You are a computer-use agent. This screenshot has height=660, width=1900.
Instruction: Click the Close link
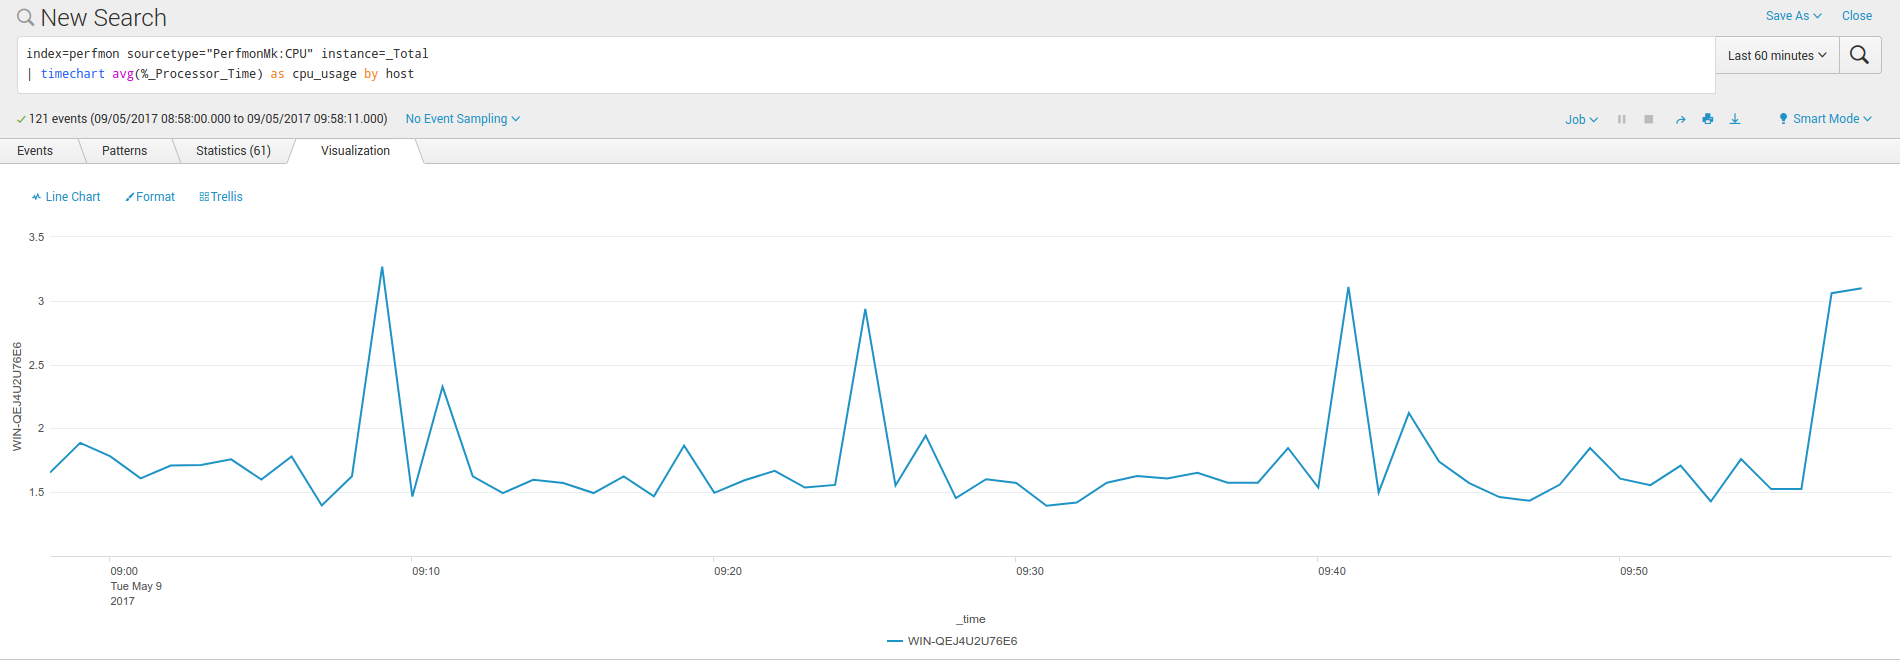pos(1857,16)
